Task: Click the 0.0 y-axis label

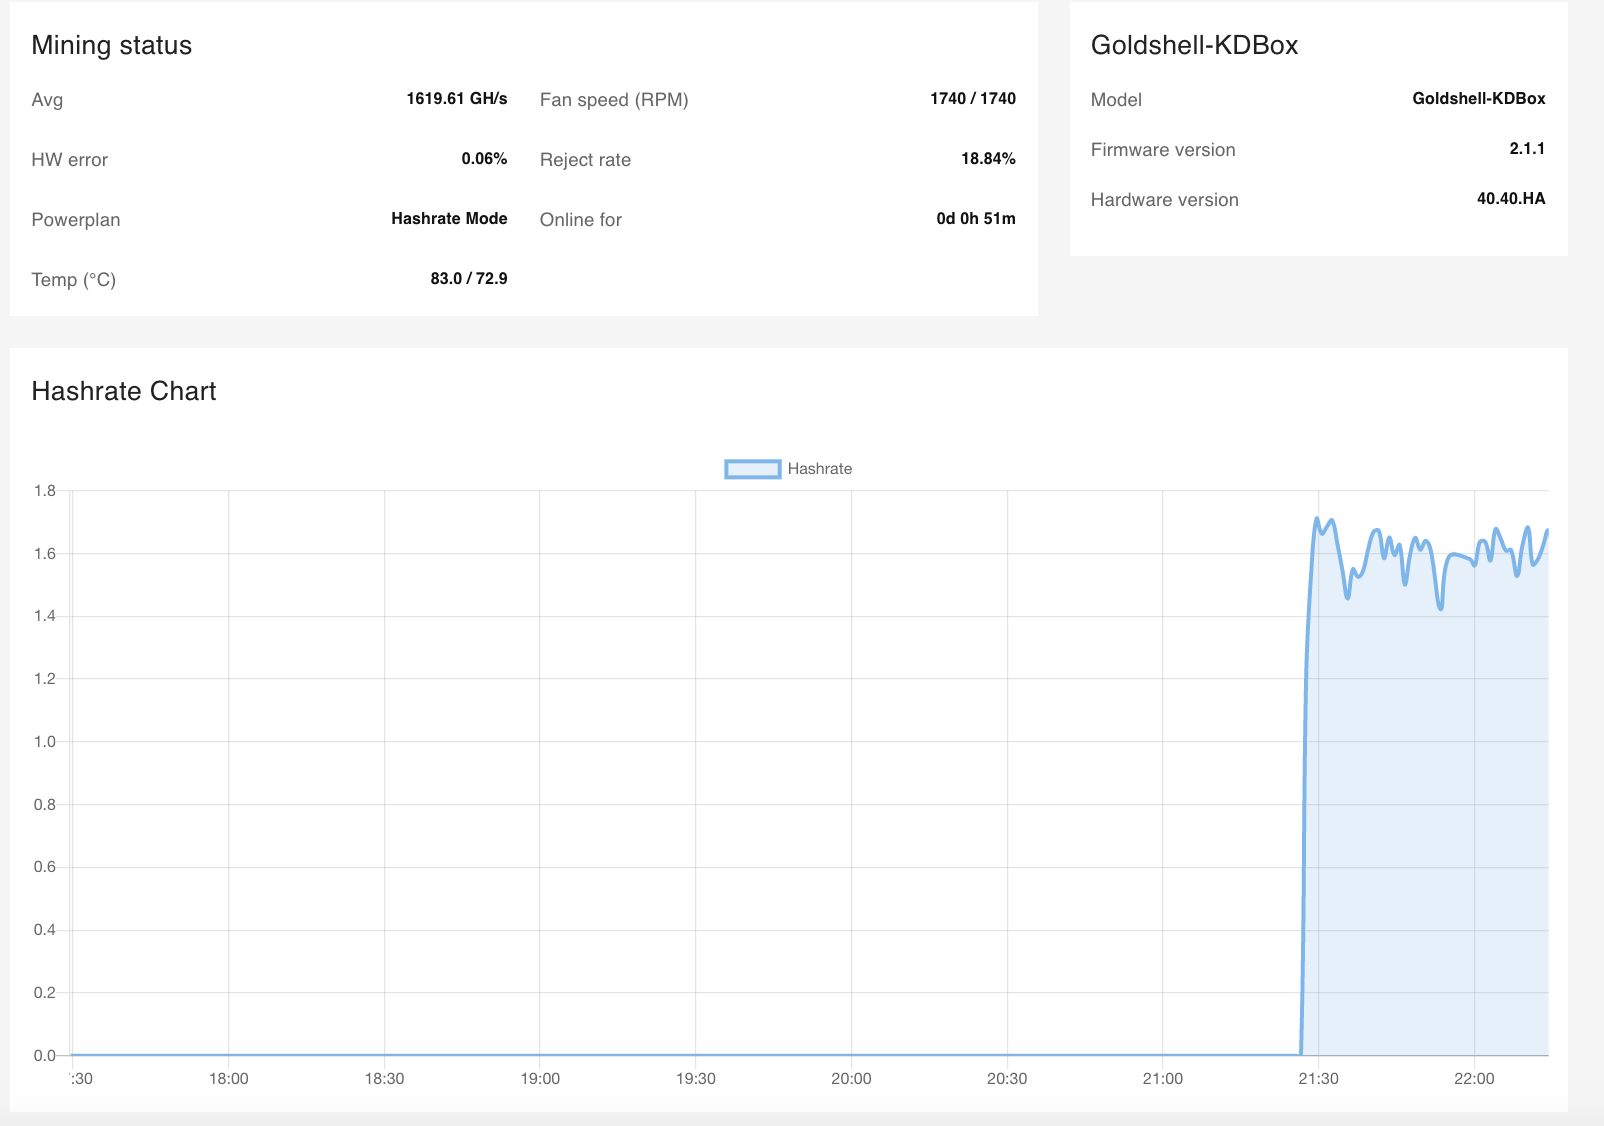Action: [x=45, y=1056]
